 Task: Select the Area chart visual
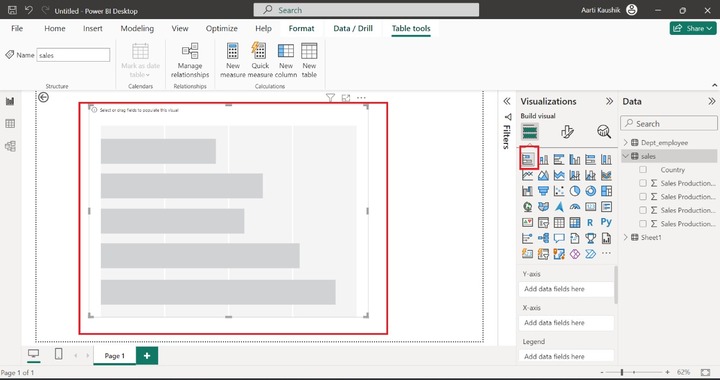(x=544, y=175)
